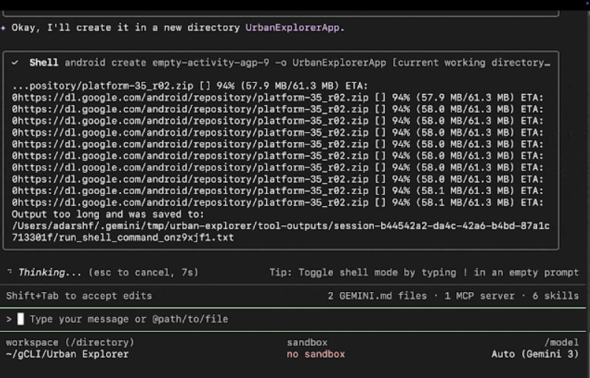Click the tip about toggling shell mode

(x=424, y=272)
